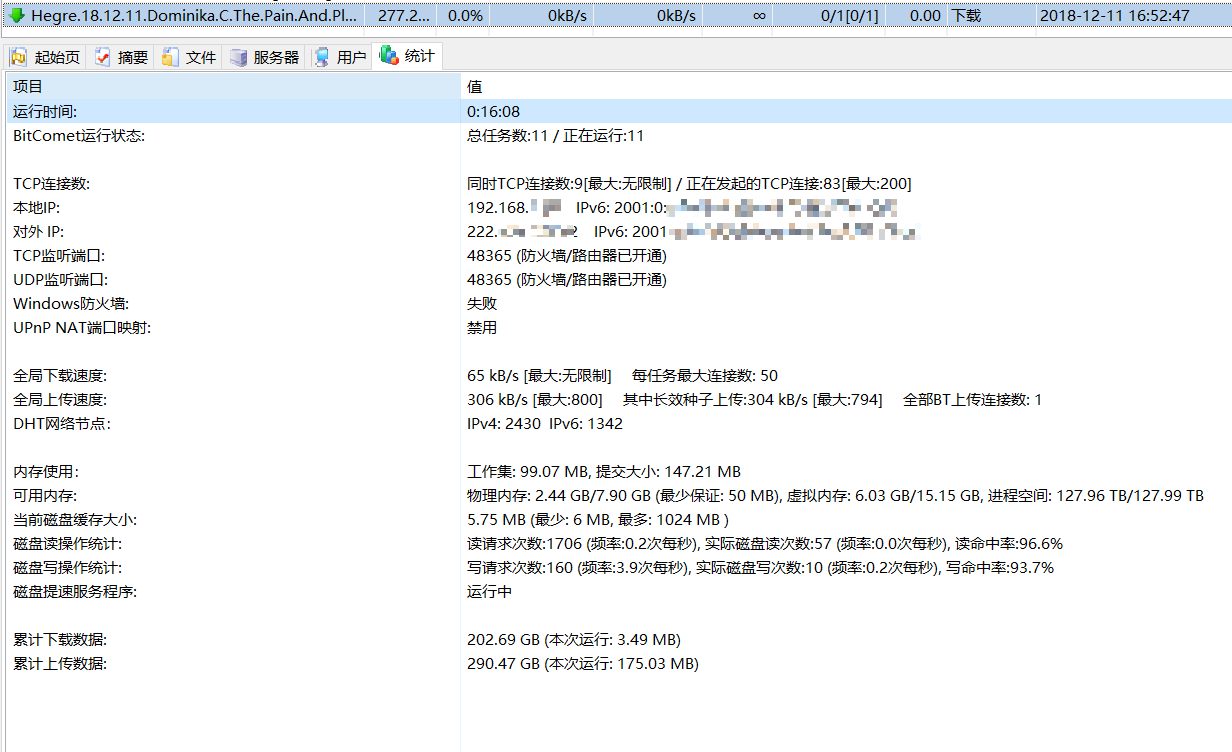The image size is (1232, 752).
Task: Click the 起始页 tab icon
Action: [19, 57]
